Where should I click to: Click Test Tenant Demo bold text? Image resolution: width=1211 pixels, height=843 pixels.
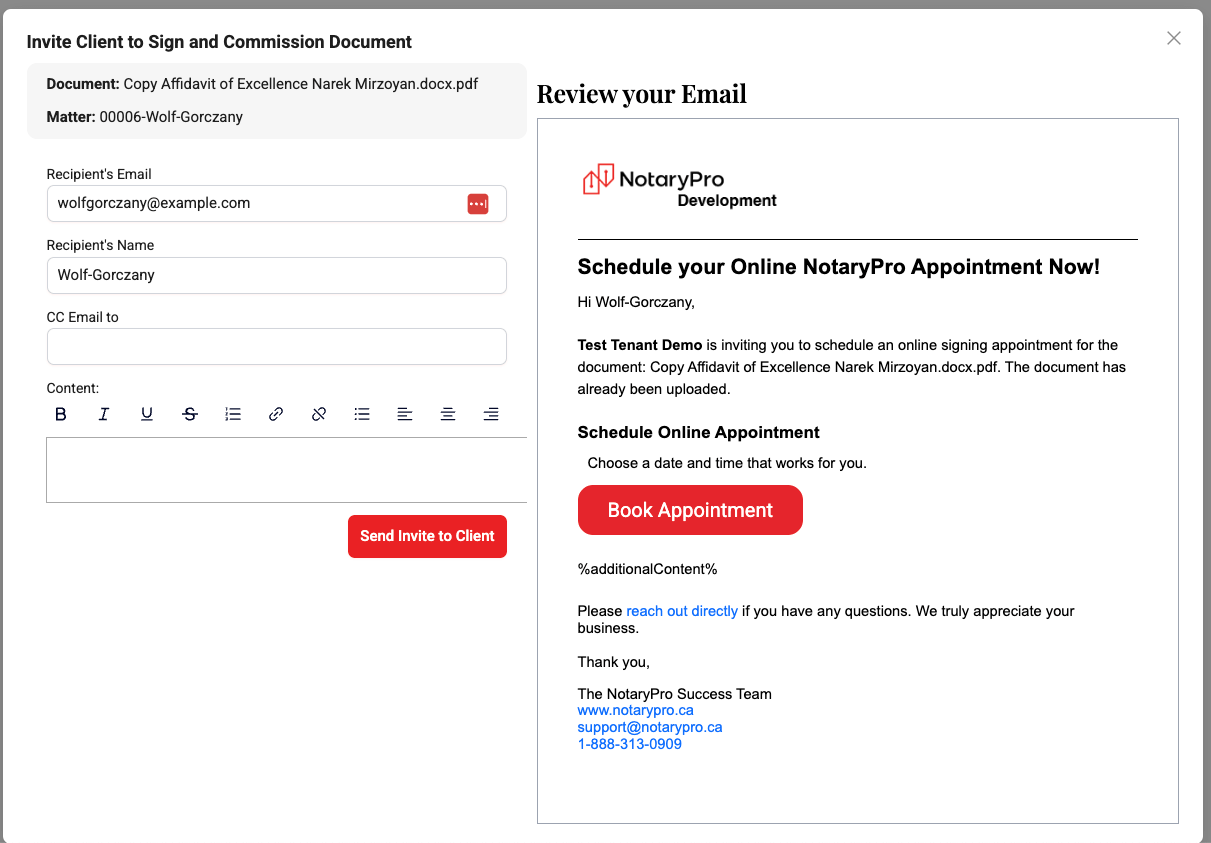pos(640,345)
